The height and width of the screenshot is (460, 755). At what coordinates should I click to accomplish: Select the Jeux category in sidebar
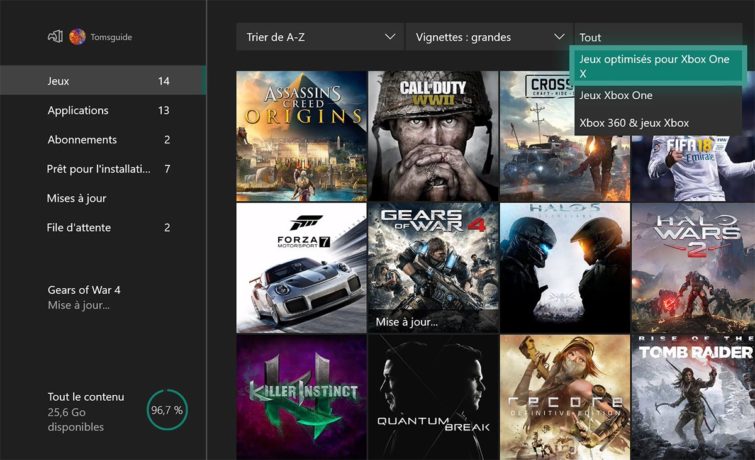click(103, 80)
